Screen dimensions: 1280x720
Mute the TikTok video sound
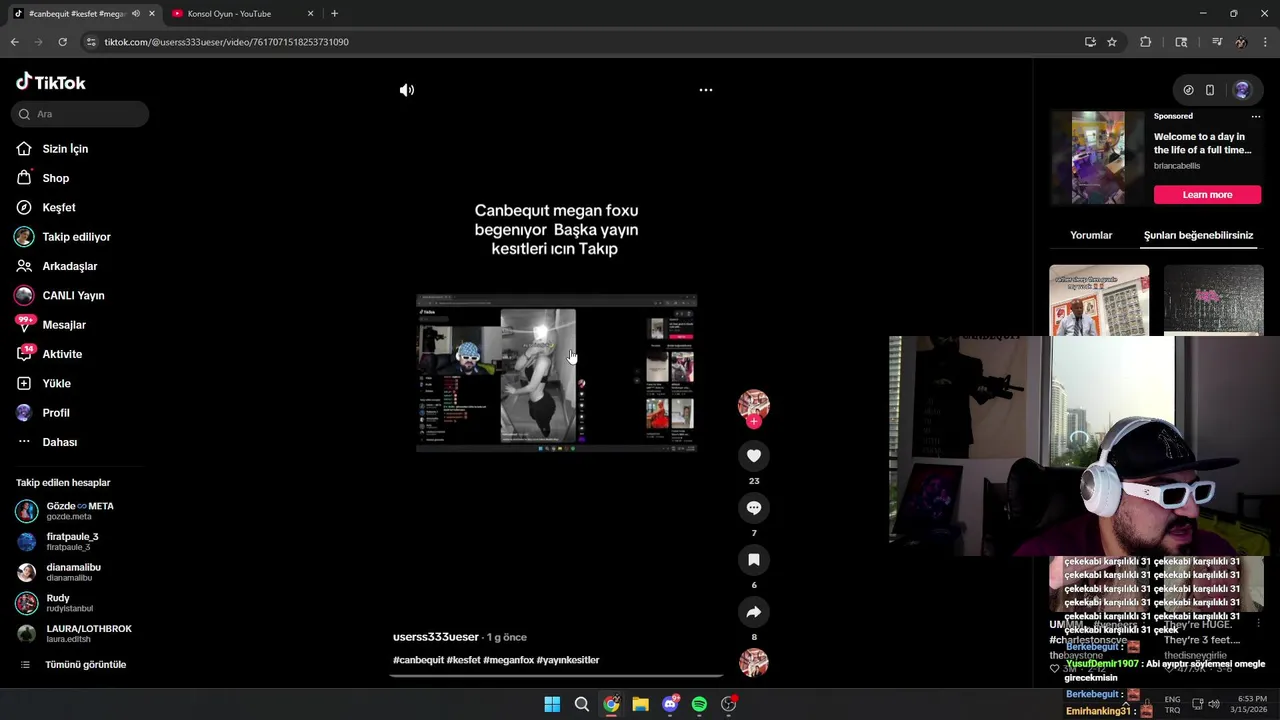coord(407,90)
